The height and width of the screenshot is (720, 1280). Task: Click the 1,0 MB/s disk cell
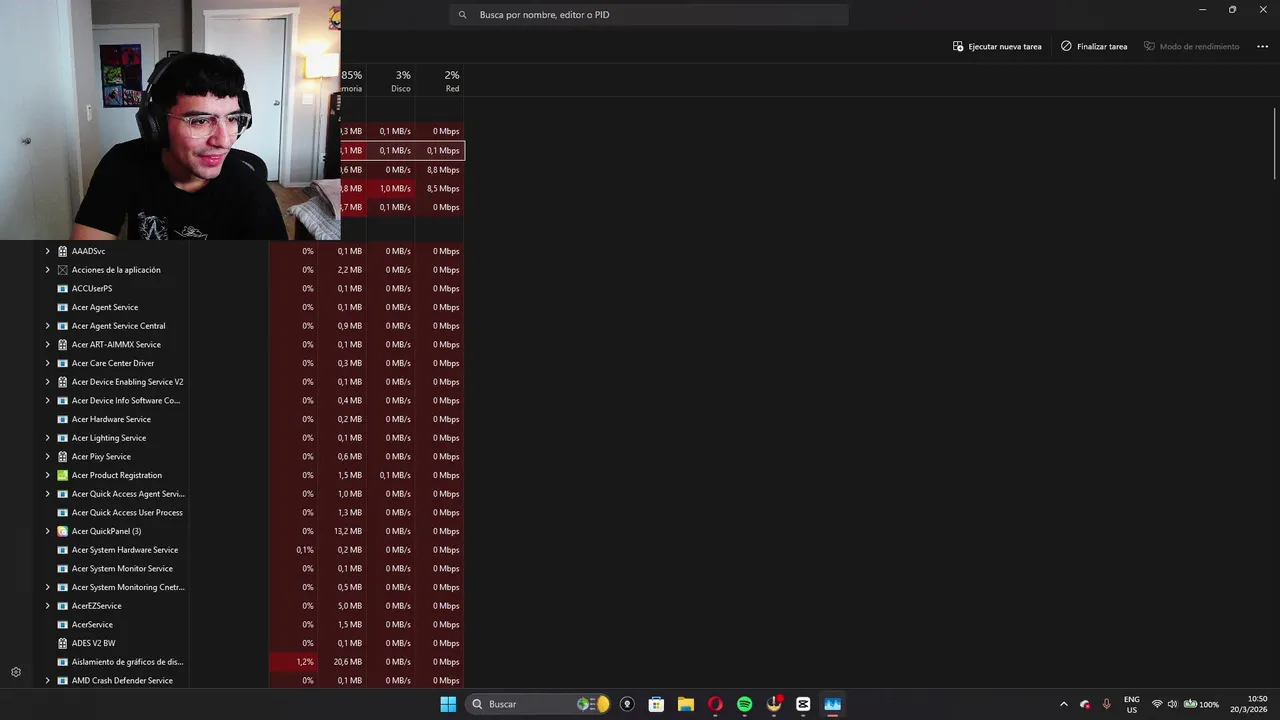(391, 188)
